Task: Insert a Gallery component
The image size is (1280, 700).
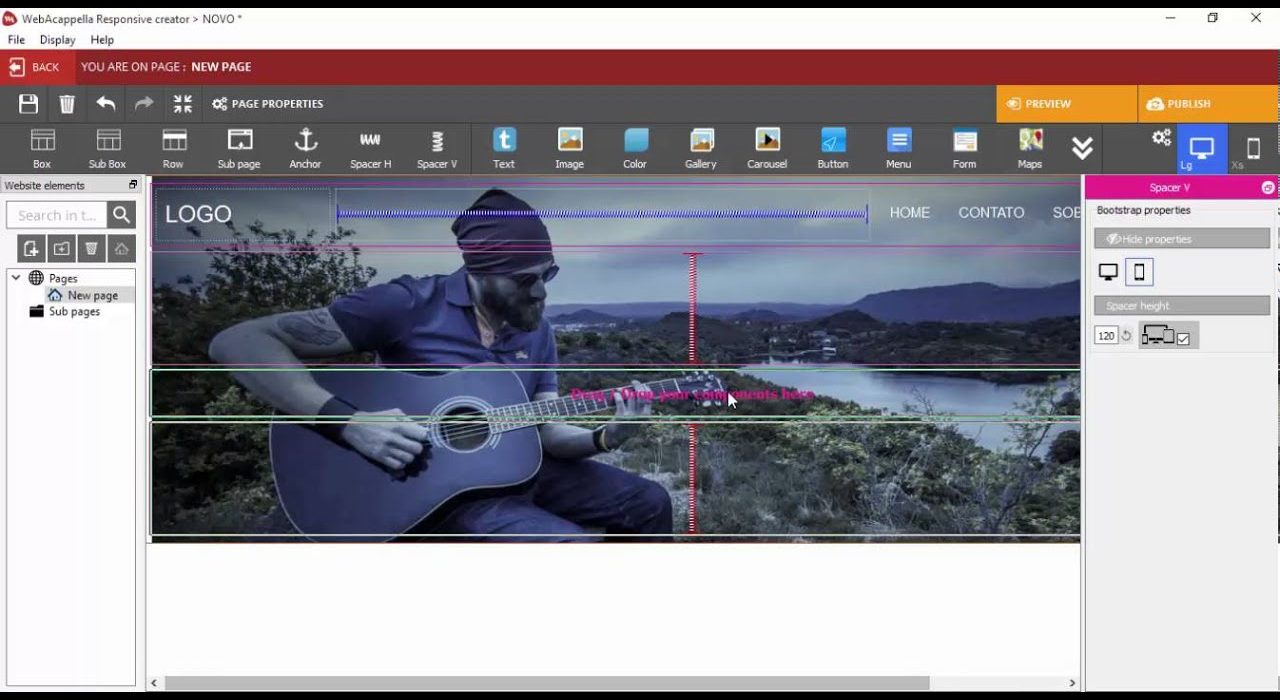Action: pos(700,148)
